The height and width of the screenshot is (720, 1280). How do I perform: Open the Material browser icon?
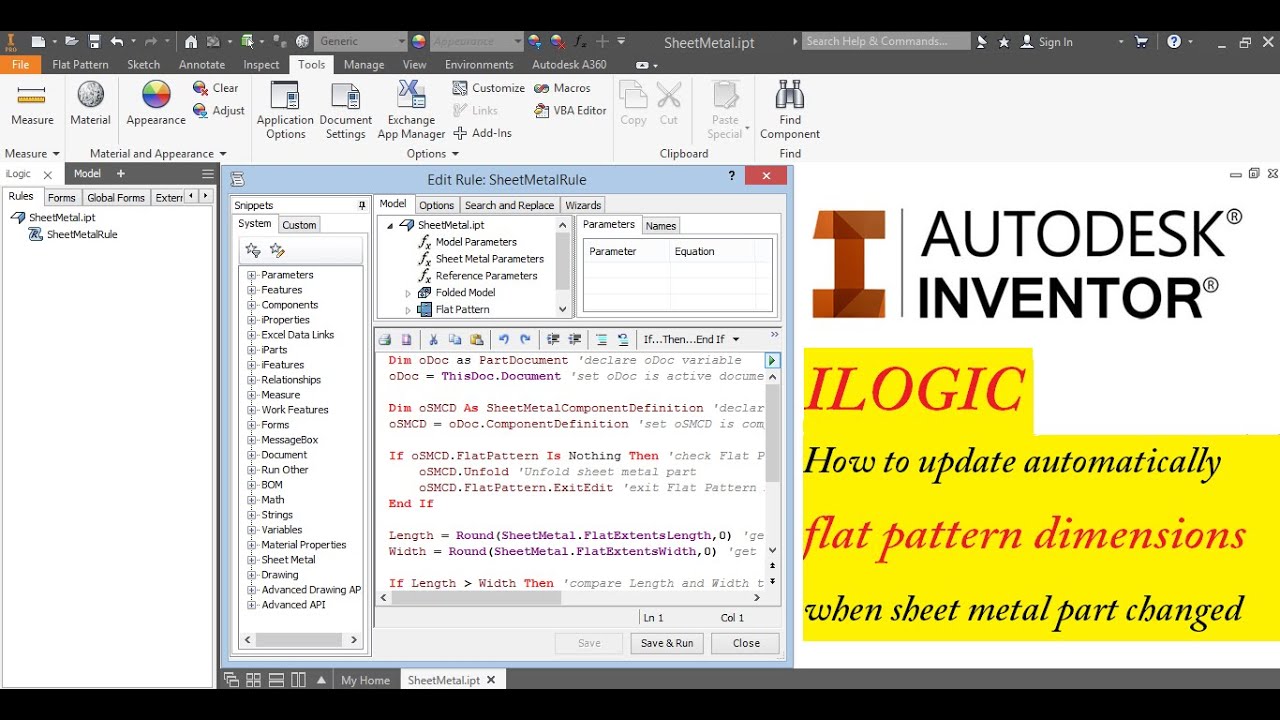pos(91,95)
